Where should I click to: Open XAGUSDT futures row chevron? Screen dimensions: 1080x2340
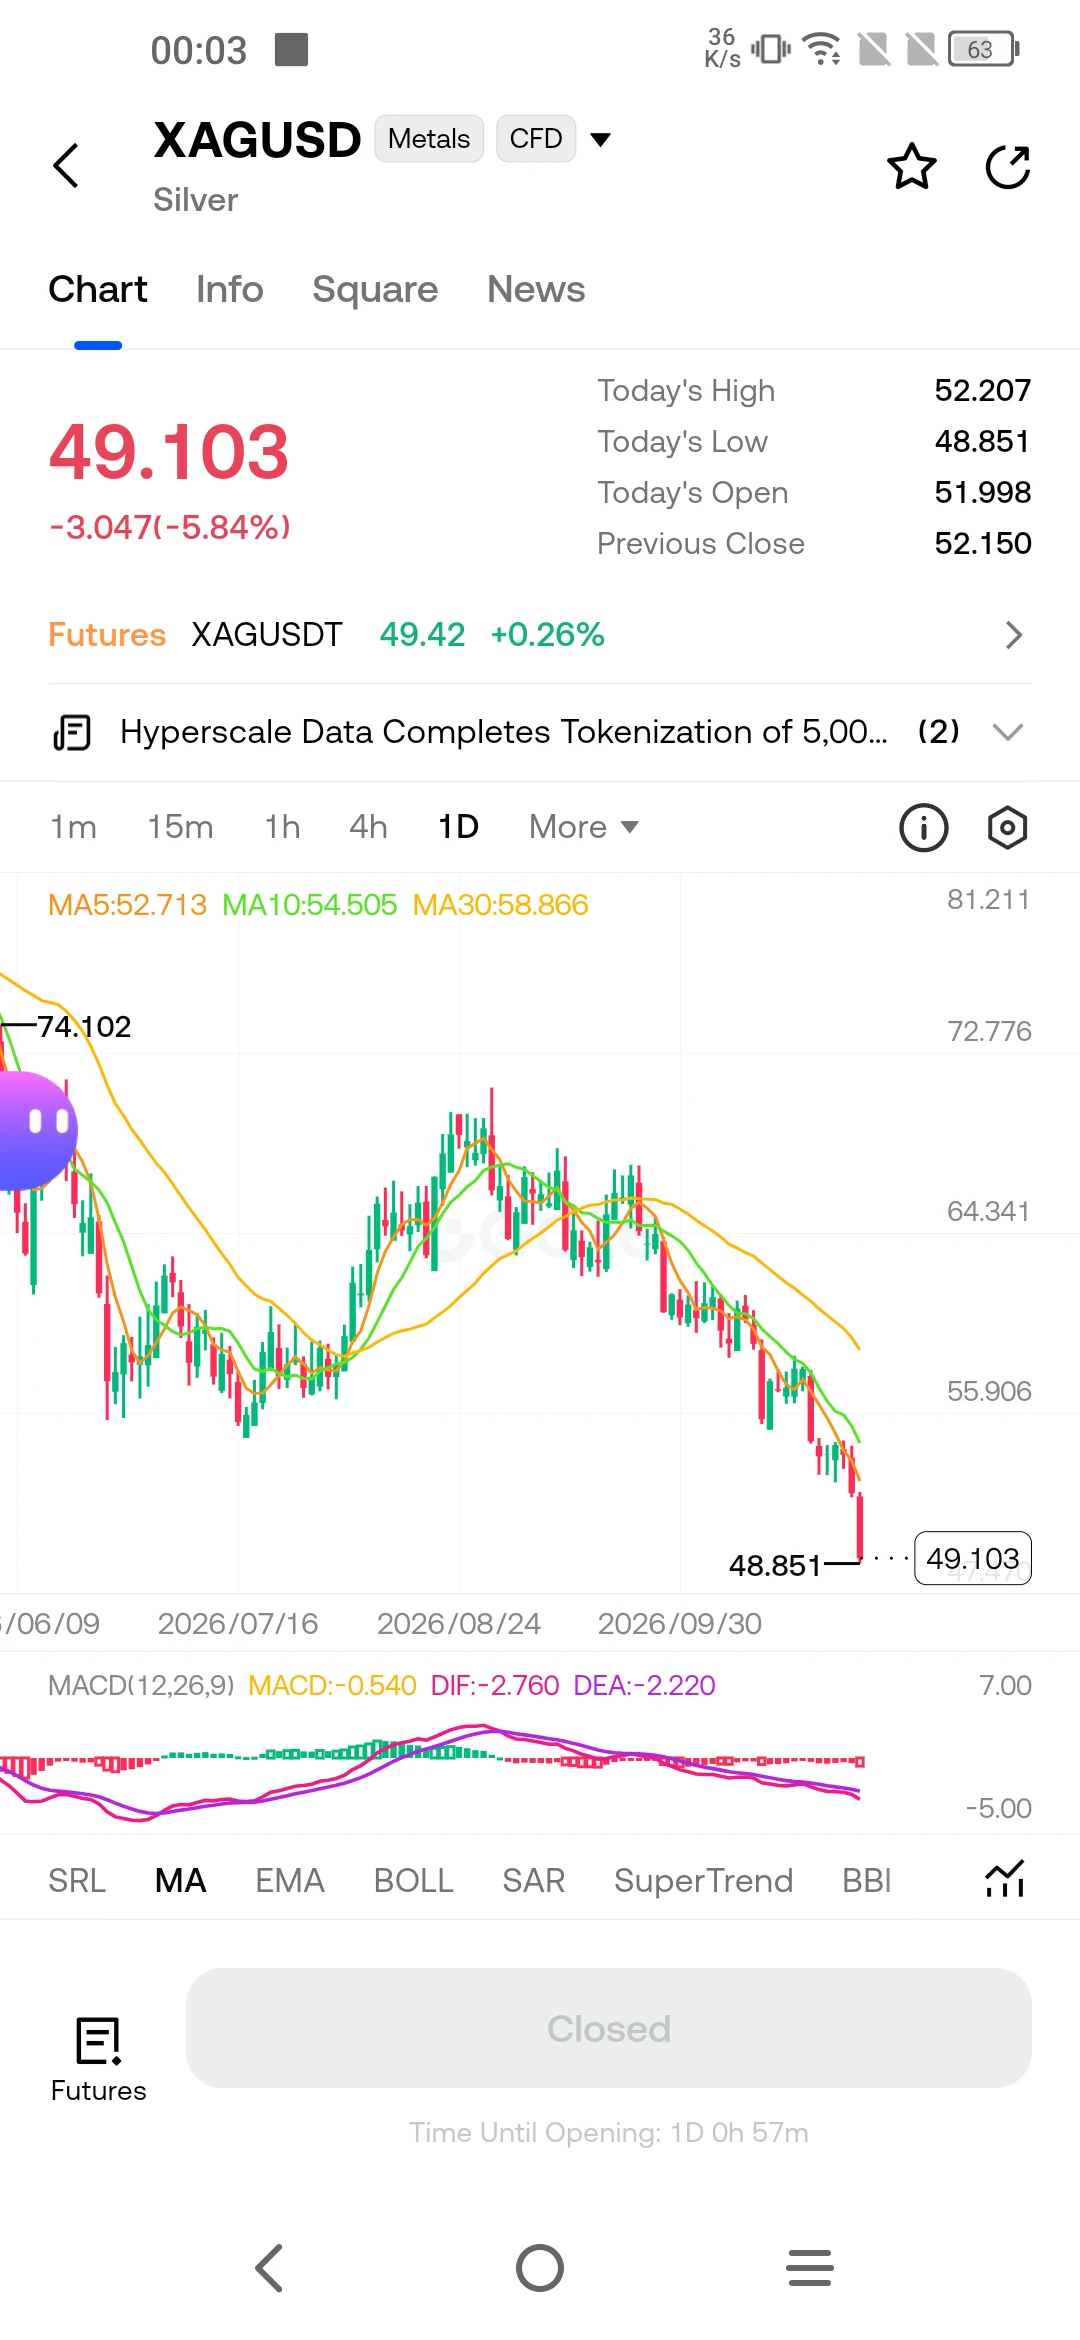click(1014, 635)
